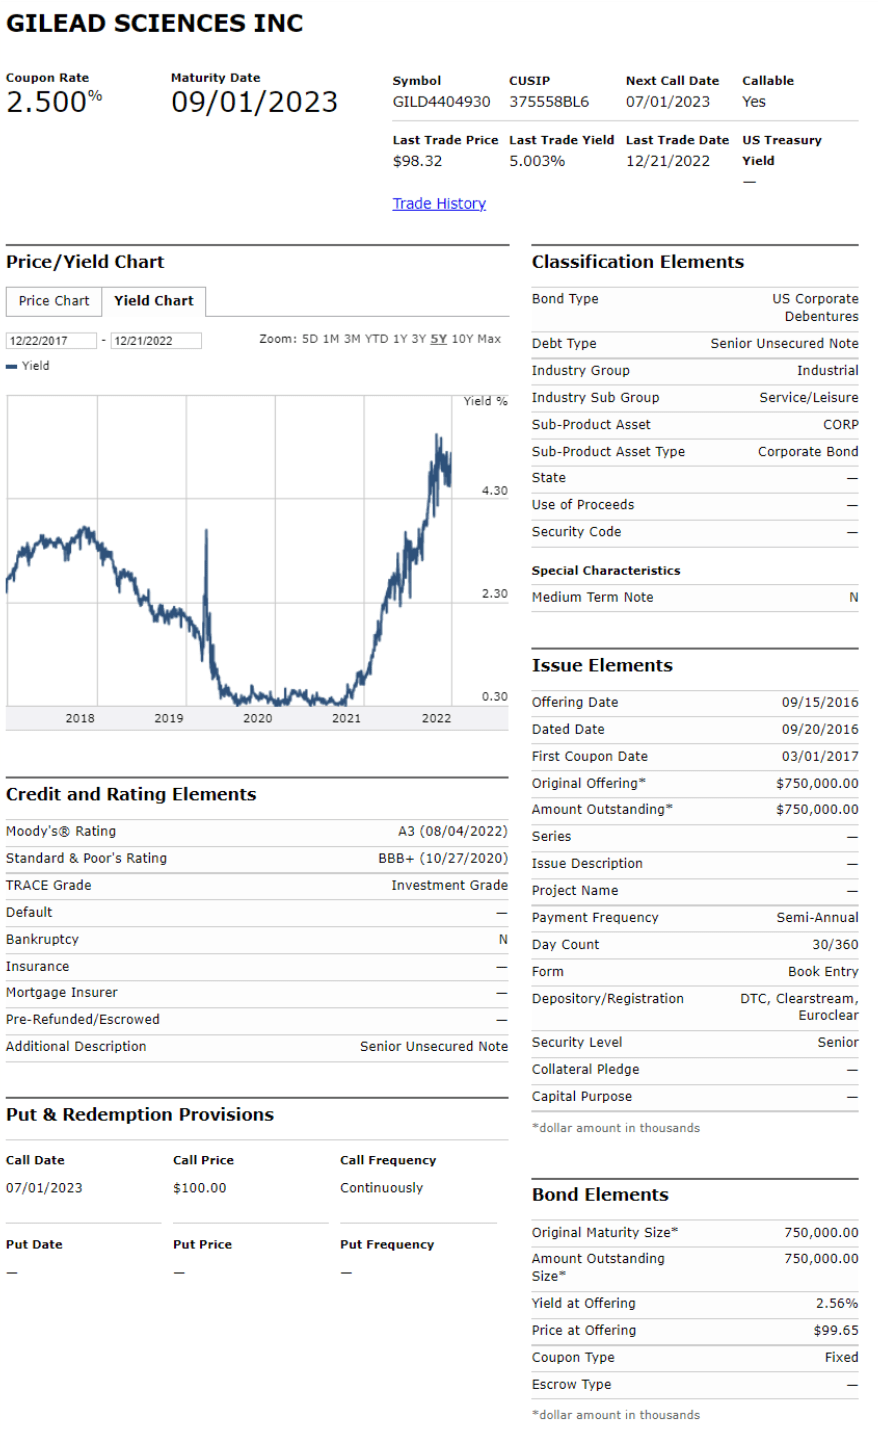Choose the 3Y zoom range
Viewport: 879px width, 1456px height.
click(x=419, y=339)
